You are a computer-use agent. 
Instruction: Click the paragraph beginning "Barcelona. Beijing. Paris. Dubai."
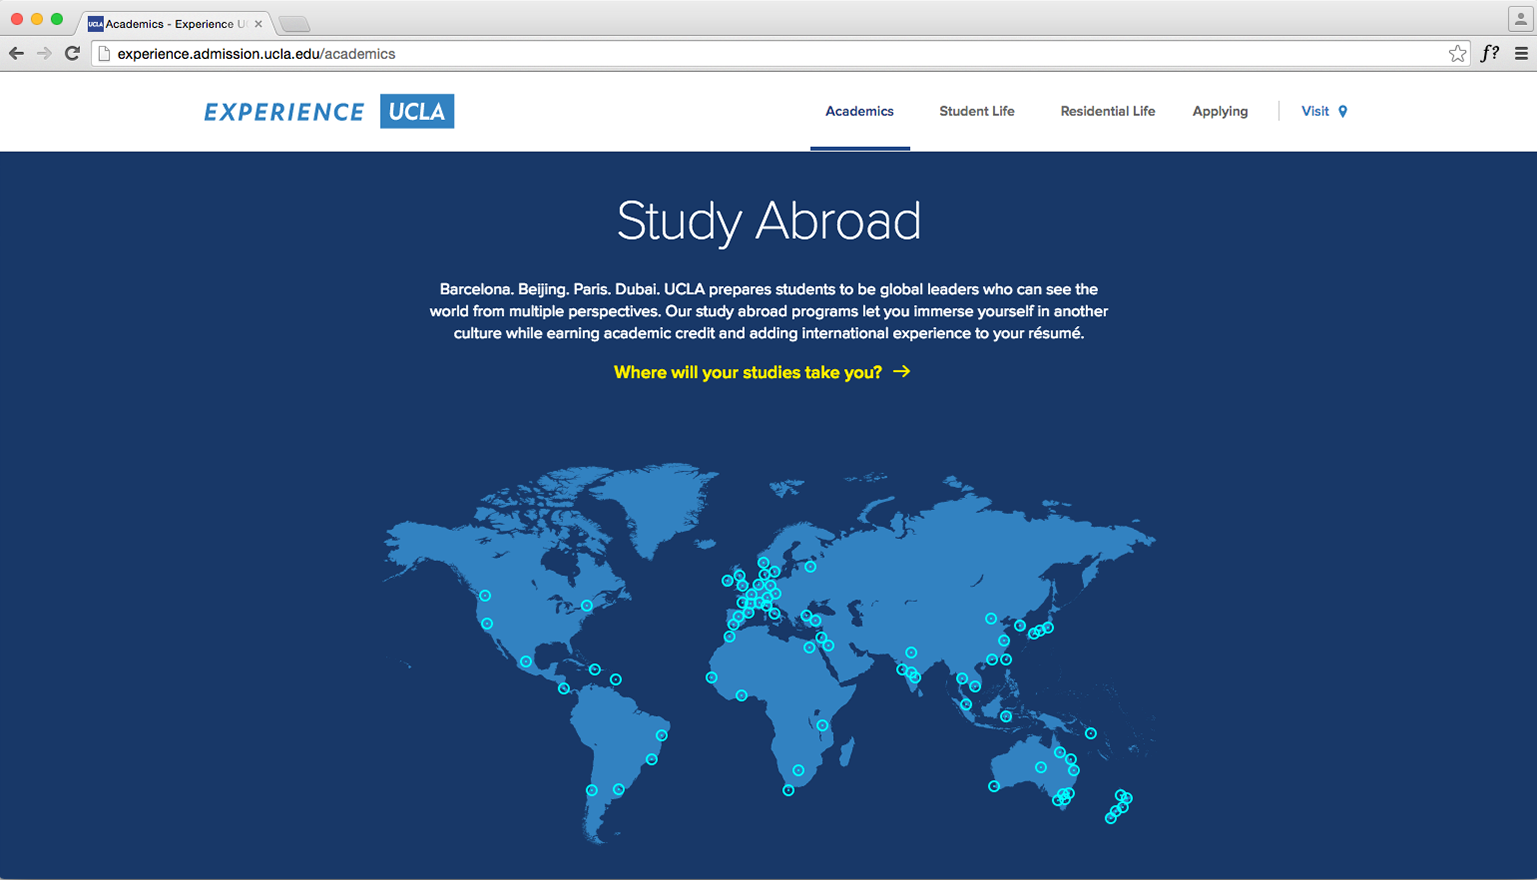[x=768, y=311]
